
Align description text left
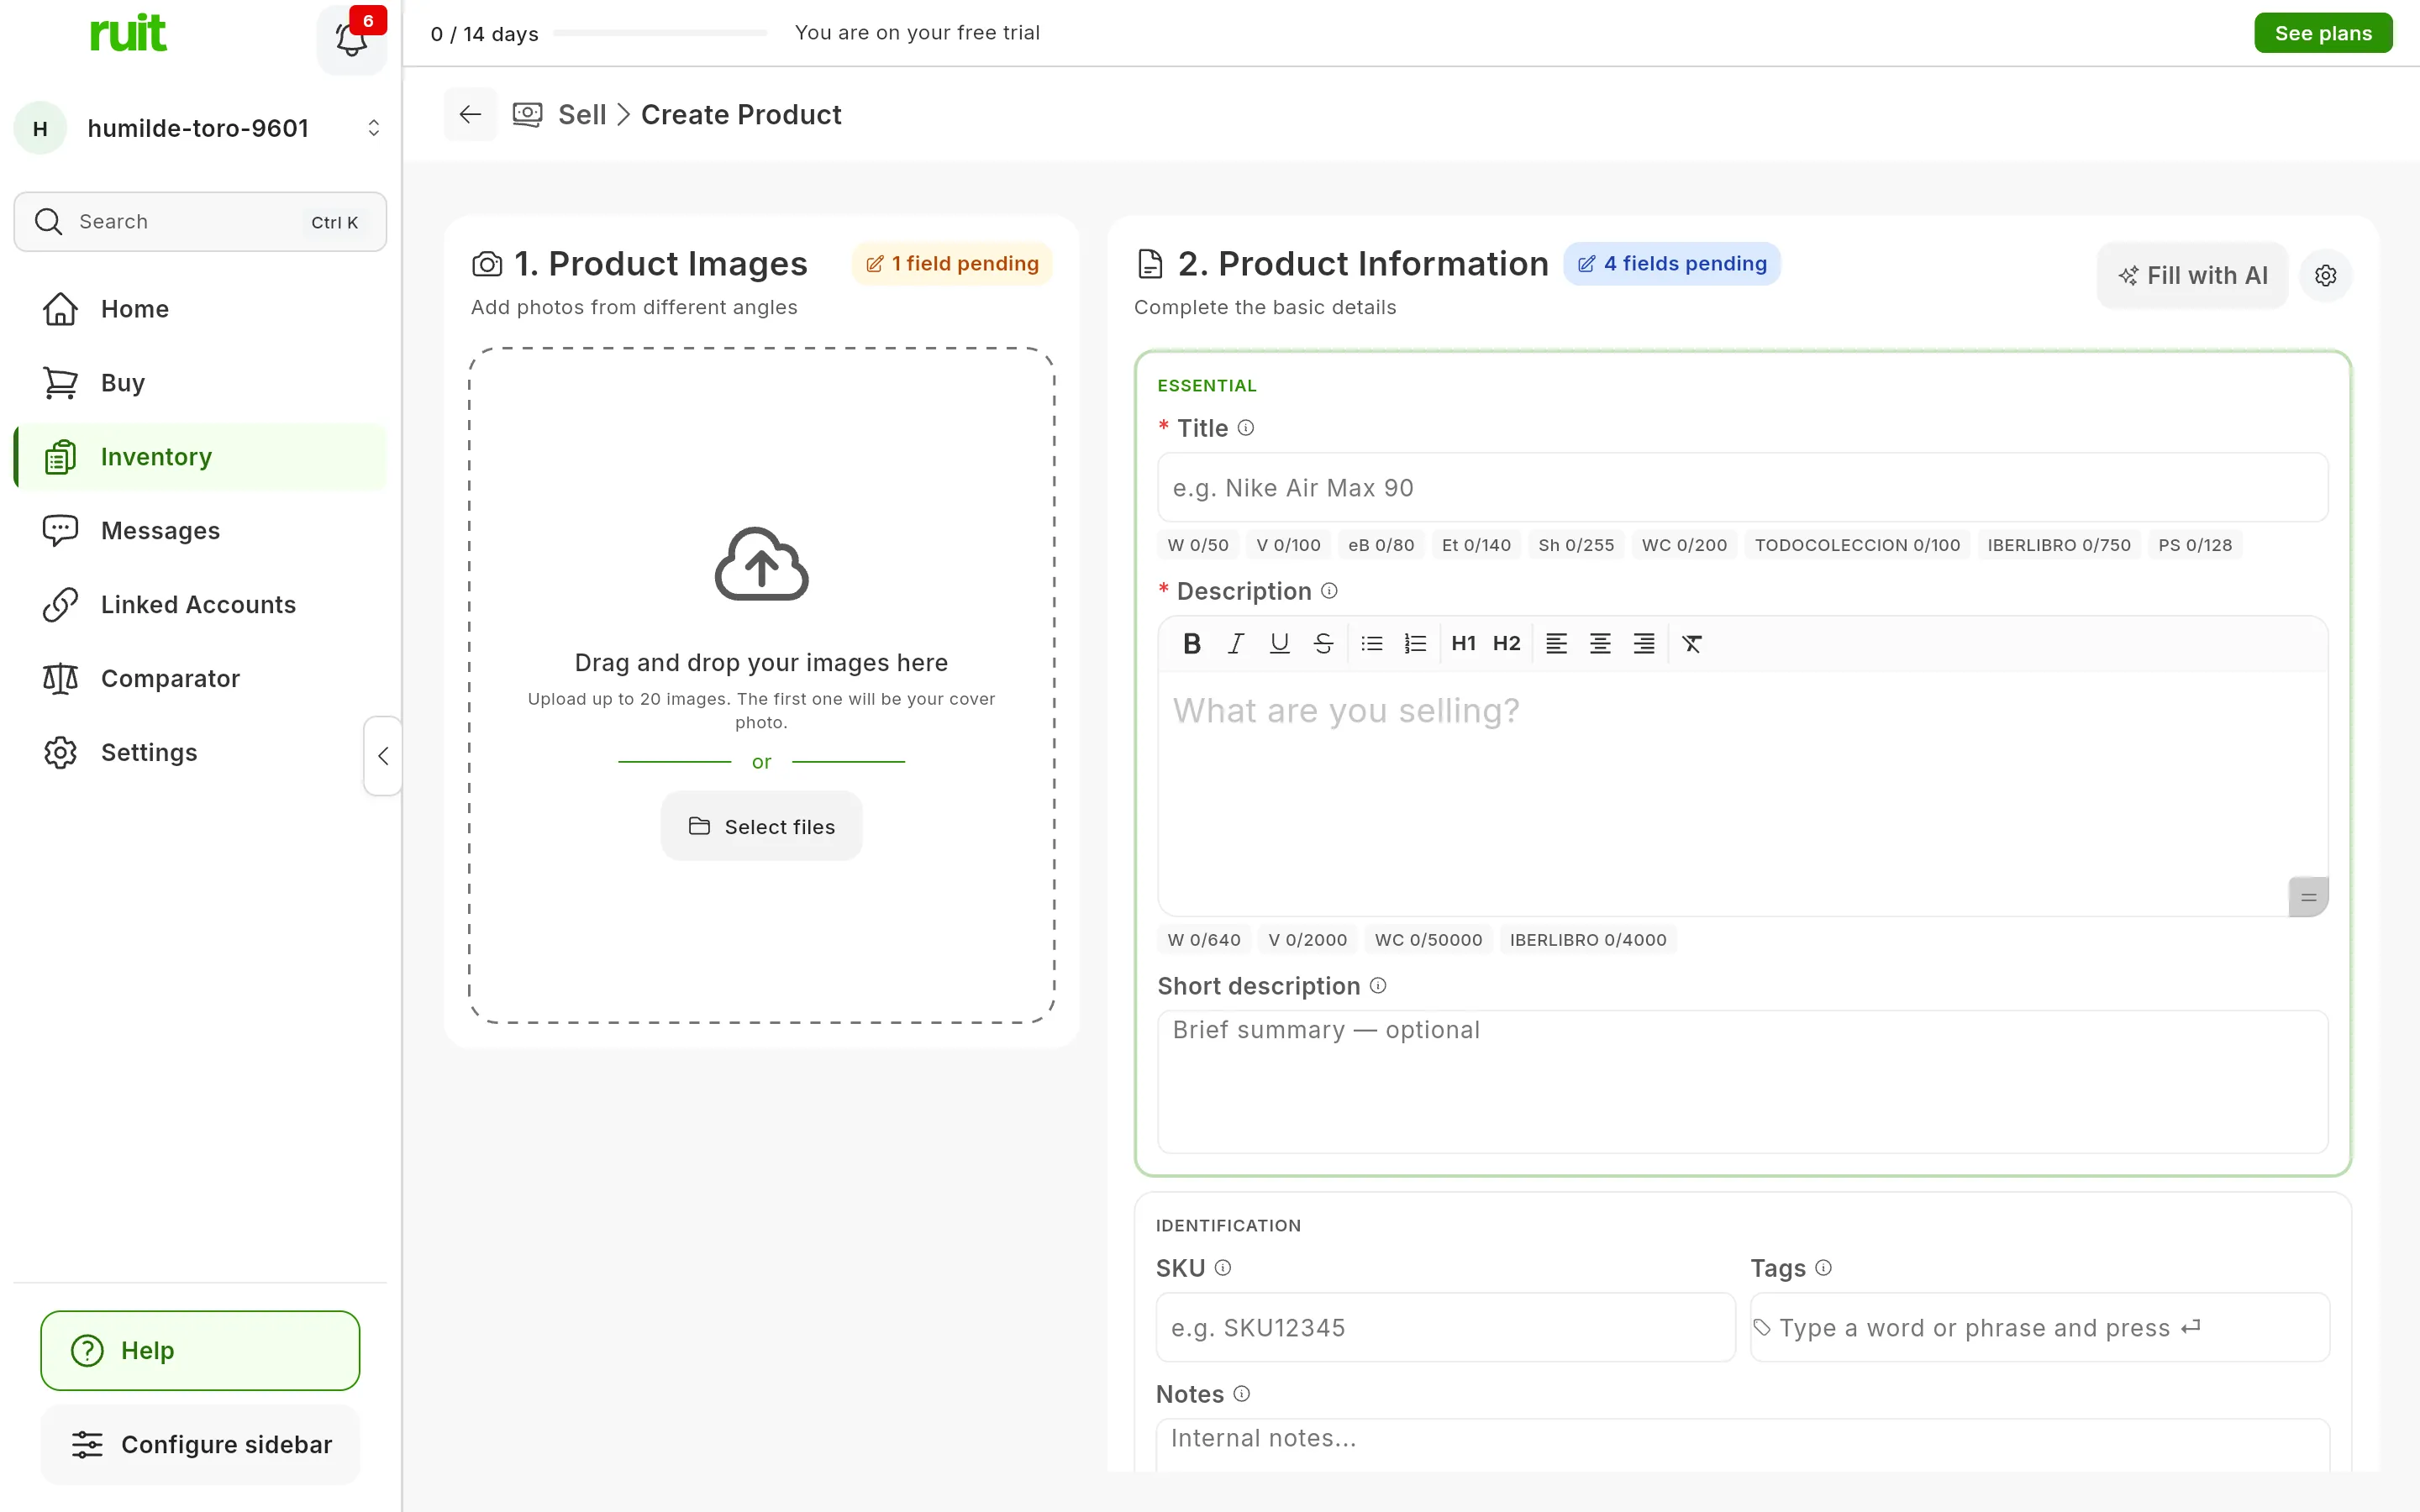pyautogui.click(x=1556, y=643)
